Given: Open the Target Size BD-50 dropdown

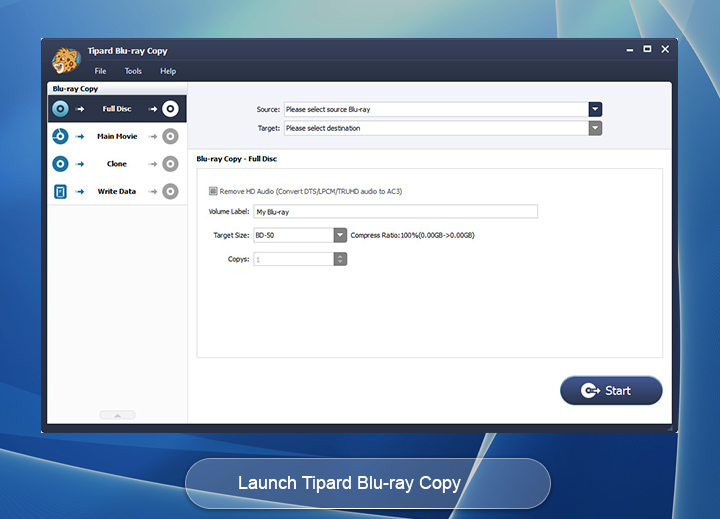Looking at the screenshot, I should tap(340, 235).
